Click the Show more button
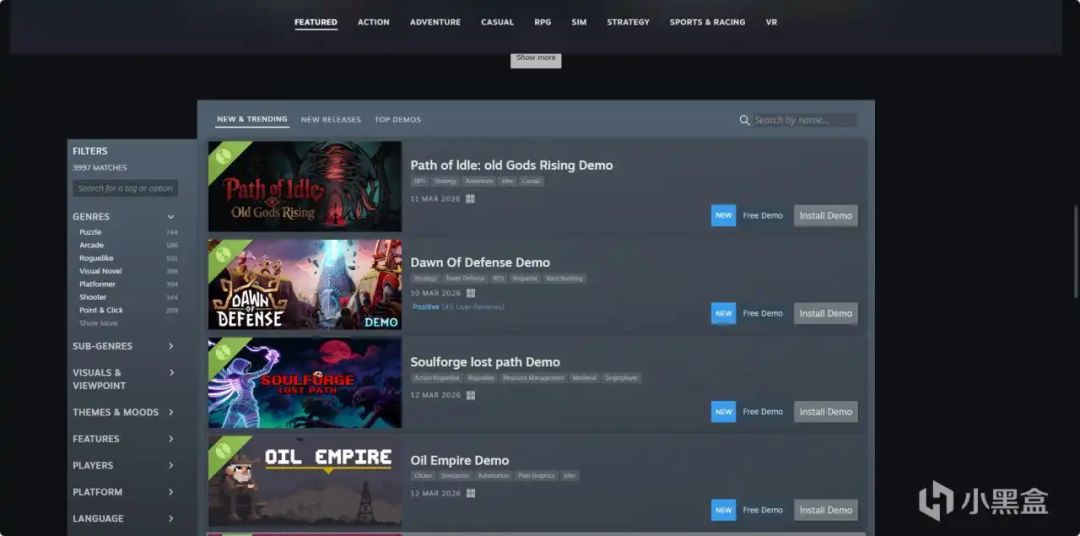Screen dimensions: 1080x536 (x=536, y=59)
